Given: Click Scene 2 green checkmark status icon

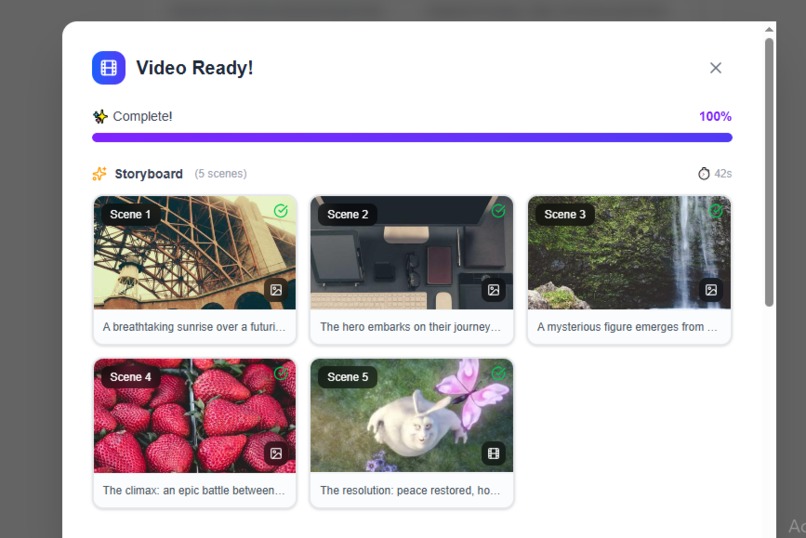Looking at the screenshot, I should pos(498,211).
